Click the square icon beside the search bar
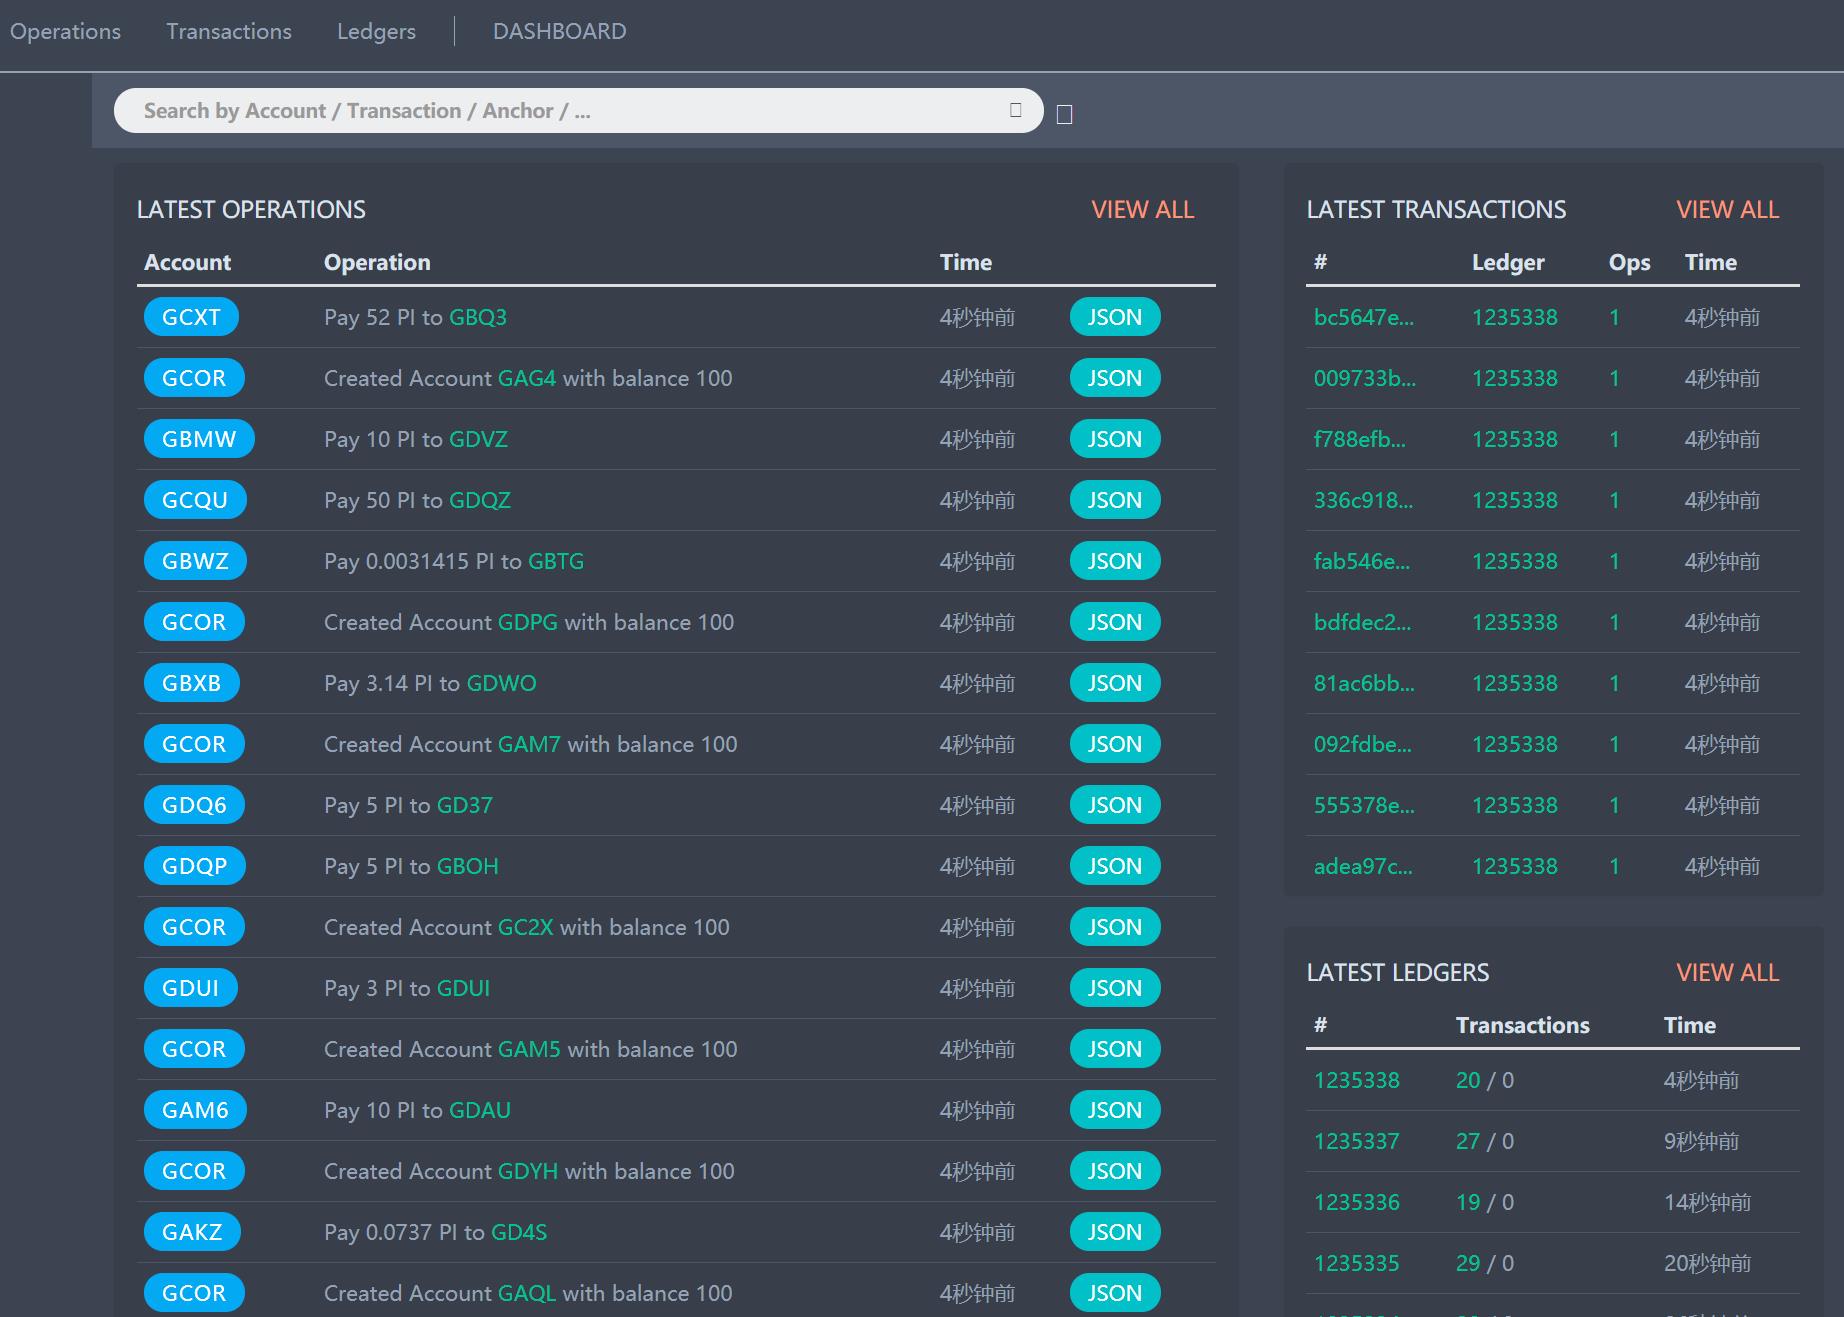 coord(1064,115)
